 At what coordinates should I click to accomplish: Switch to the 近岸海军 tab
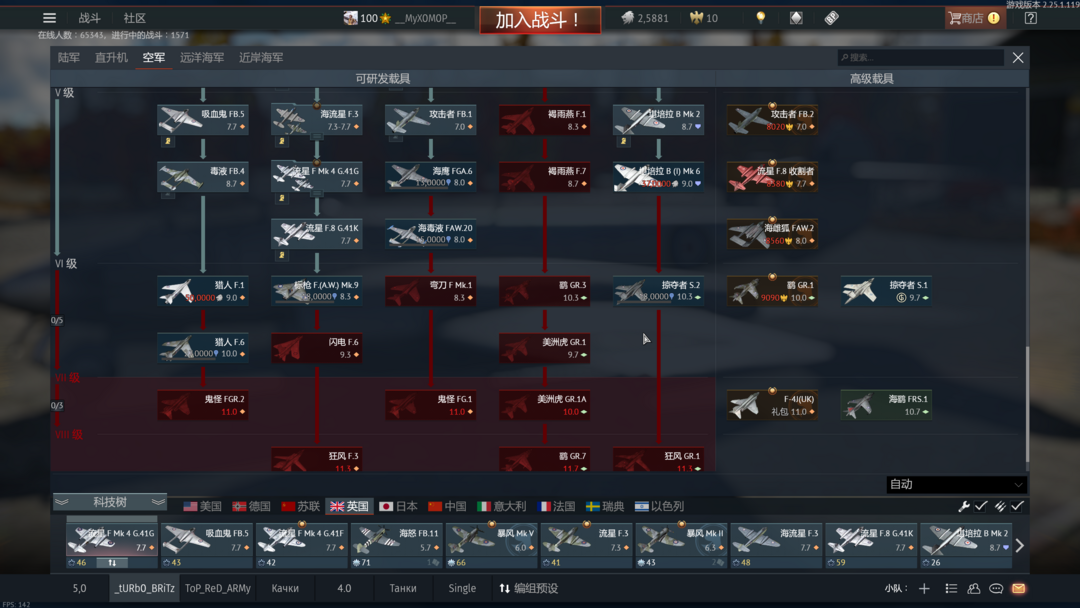261,58
